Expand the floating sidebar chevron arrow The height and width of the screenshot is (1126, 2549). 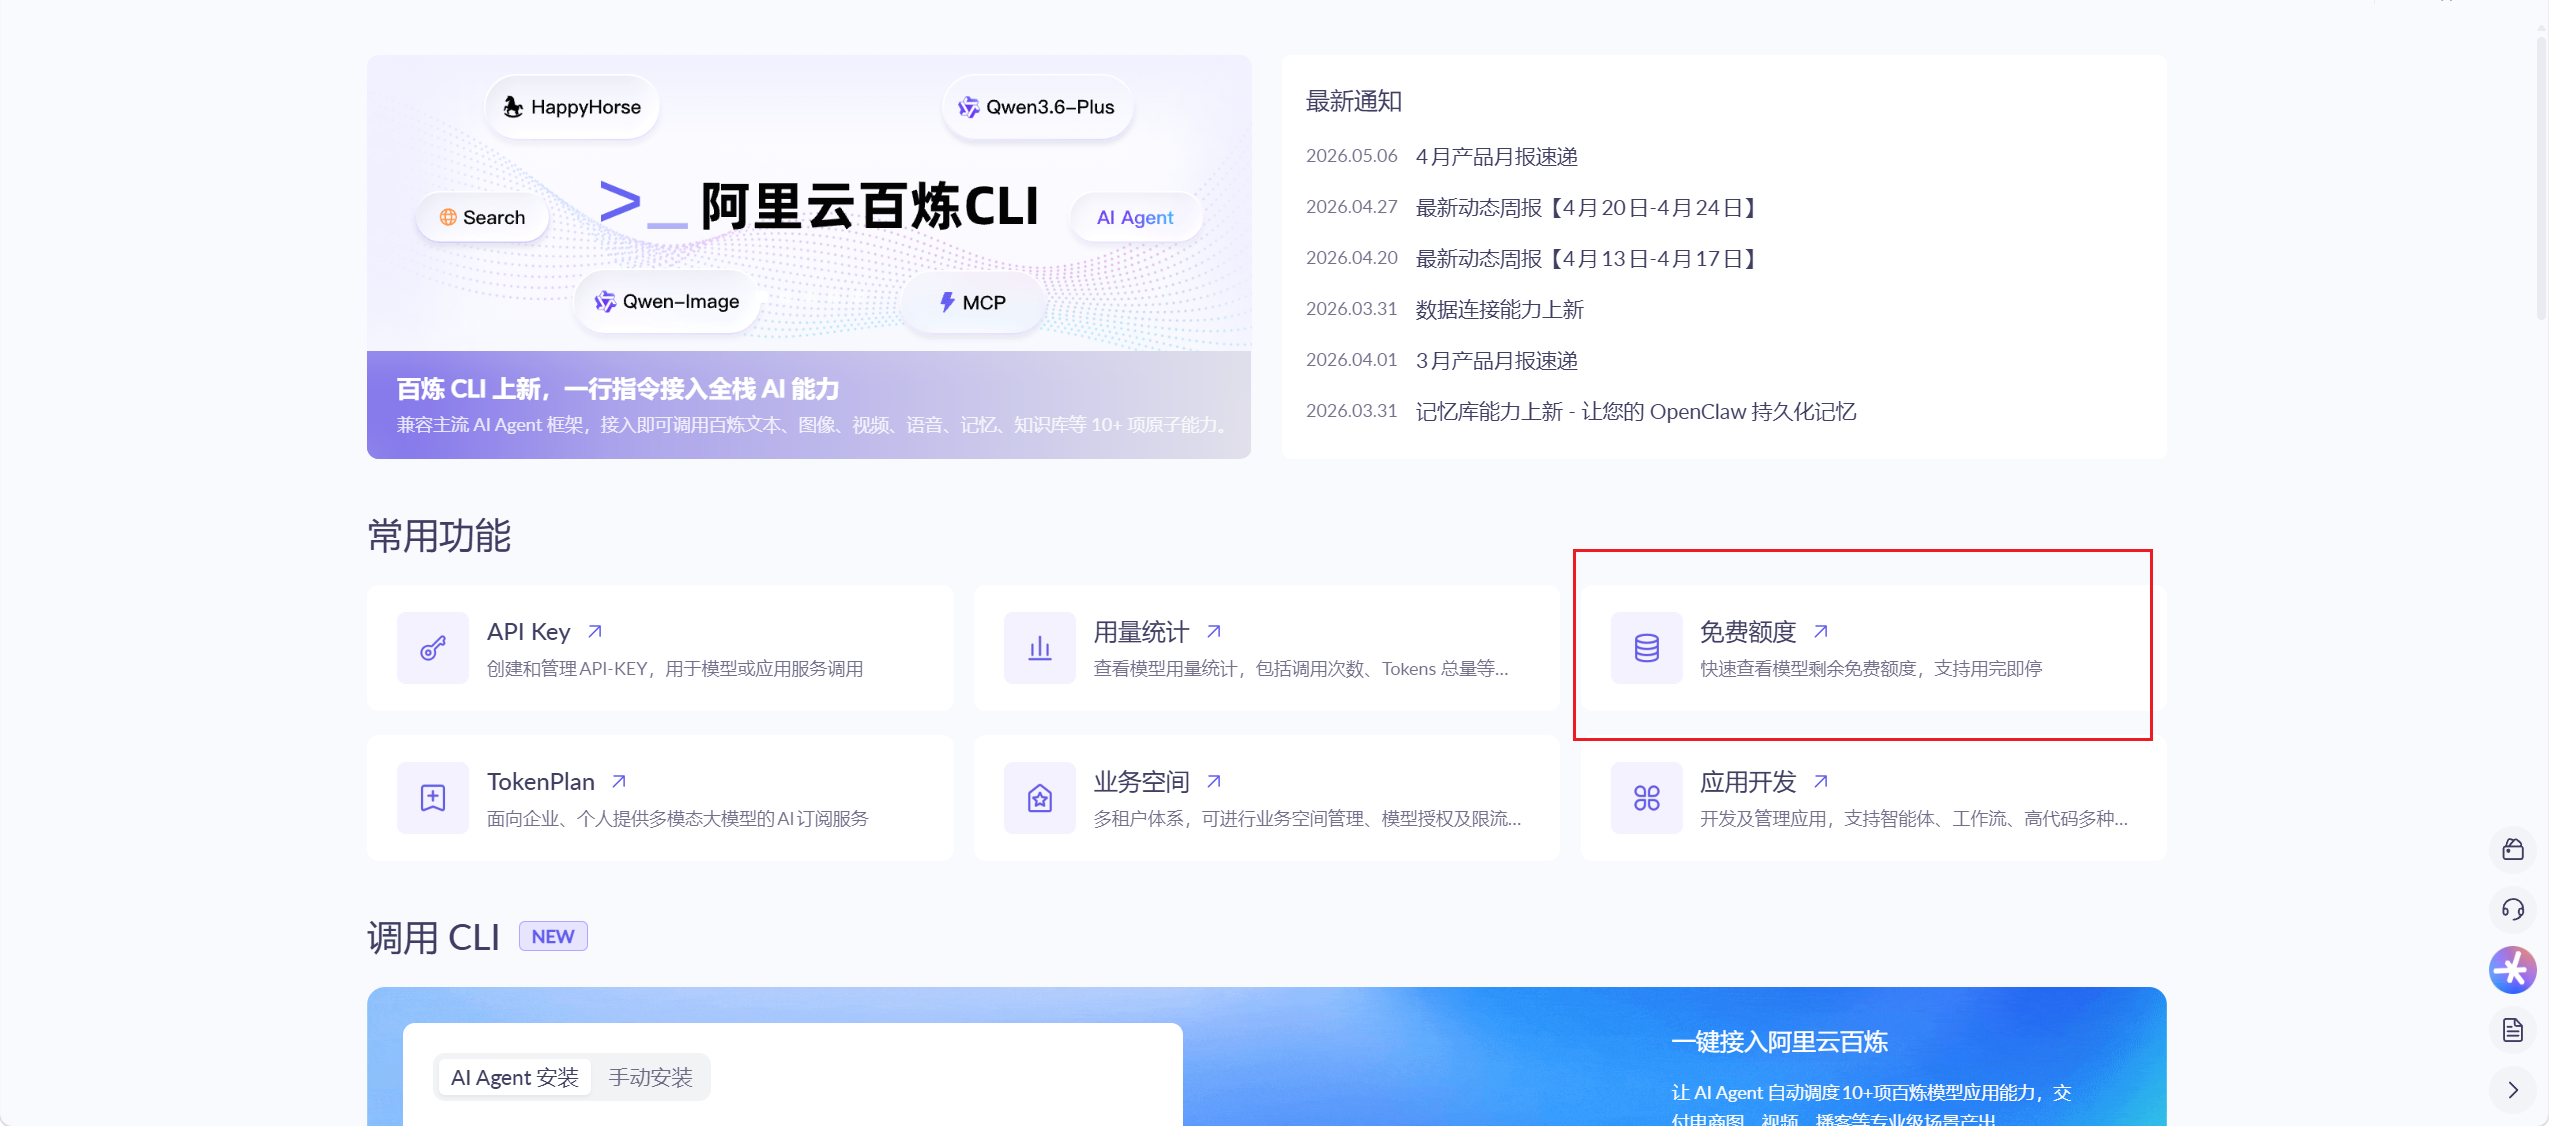coord(2513,1090)
